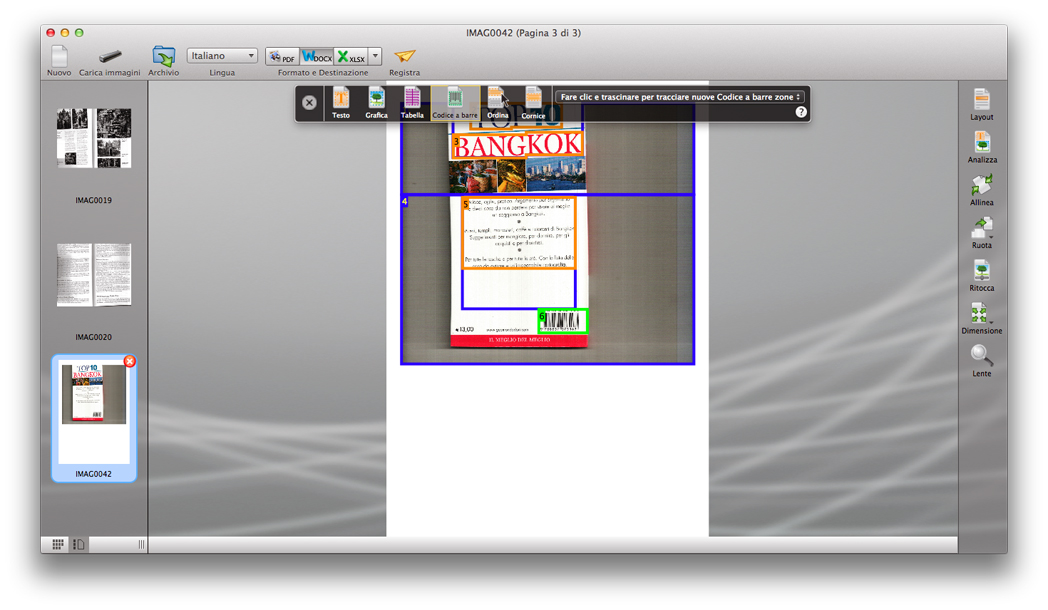Delete IMAG0042 page with red X
The height and width of the screenshot is (610, 1048).
pos(130,361)
